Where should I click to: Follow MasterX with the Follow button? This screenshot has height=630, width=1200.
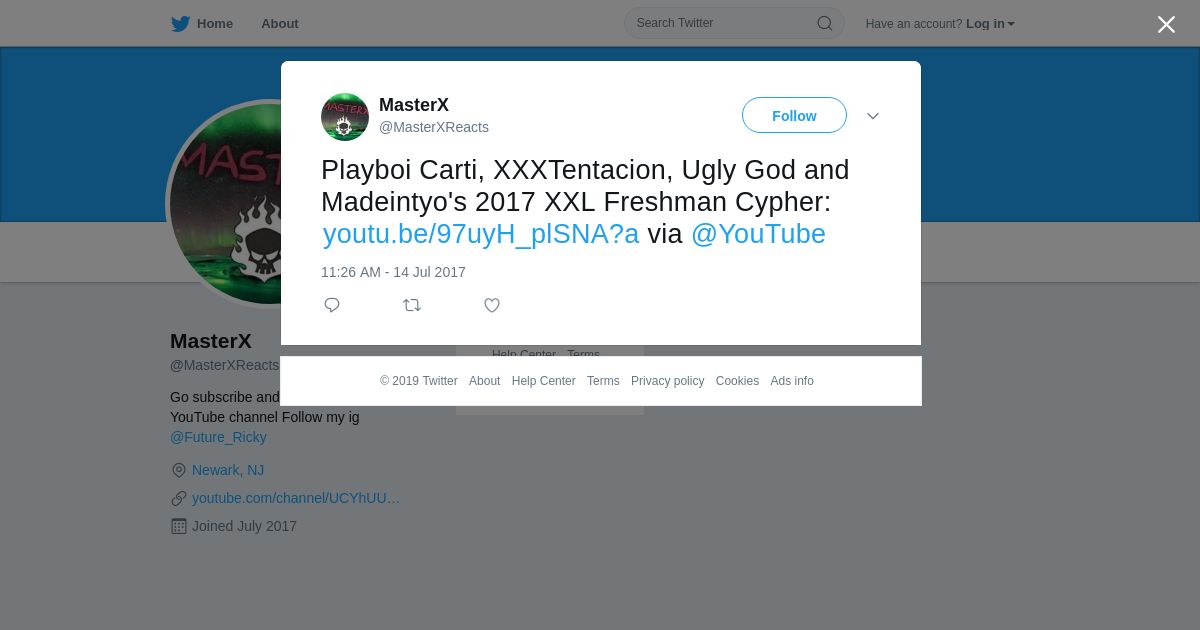(x=794, y=115)
